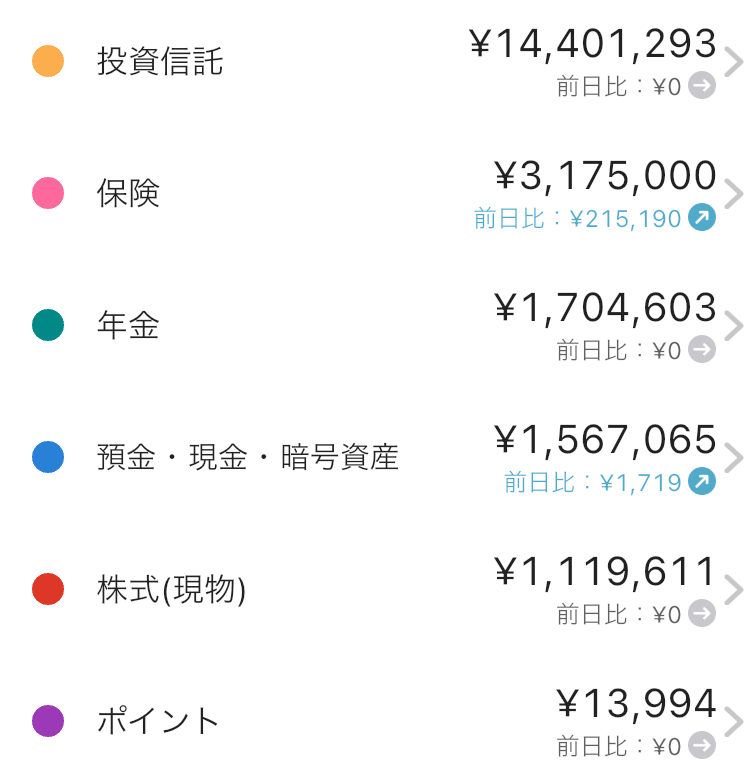The width and height of the screenshot is (750, 775).
Task: Open details via ポイント chevron
Action: [734, 722]
